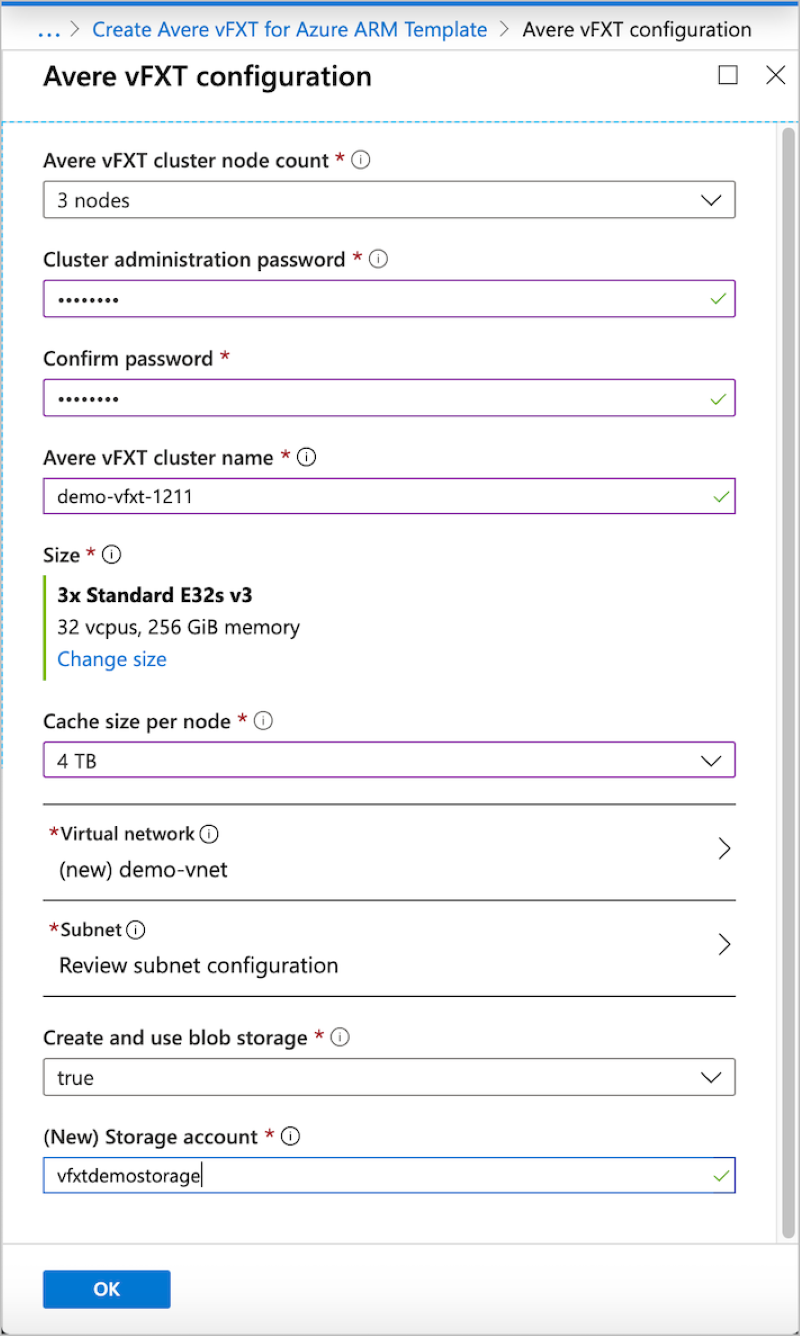Click the Avere vFXT configuration breadcrumb text
Screen dimensions: 800x1336
[x=637, y=30]
